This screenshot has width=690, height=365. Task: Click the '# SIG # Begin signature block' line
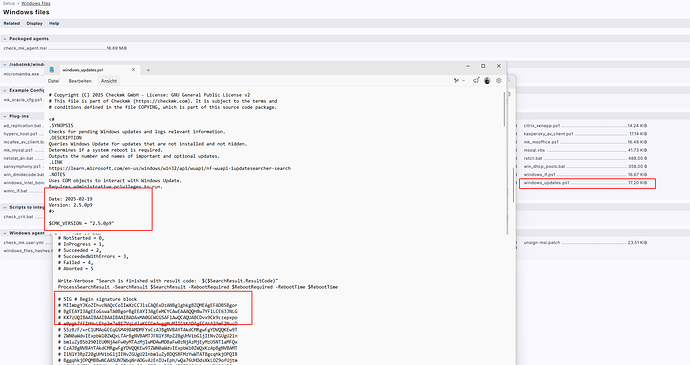point(97,299)
